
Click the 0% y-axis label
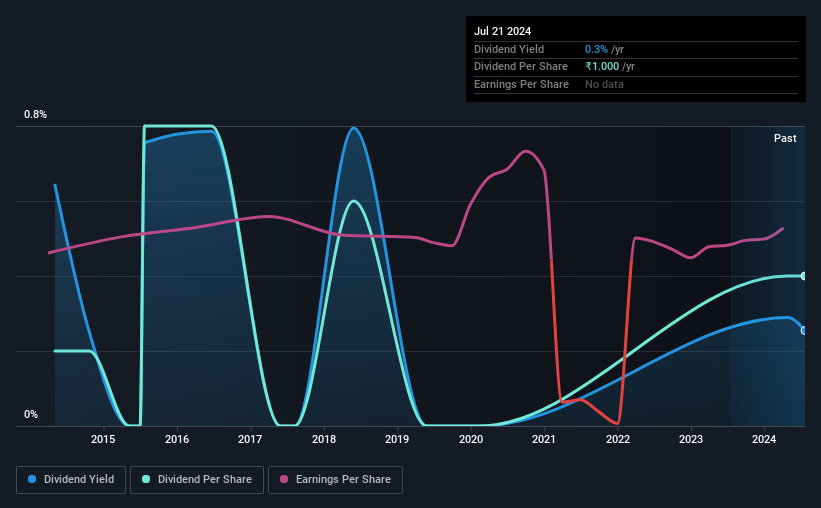pos(31,414)
